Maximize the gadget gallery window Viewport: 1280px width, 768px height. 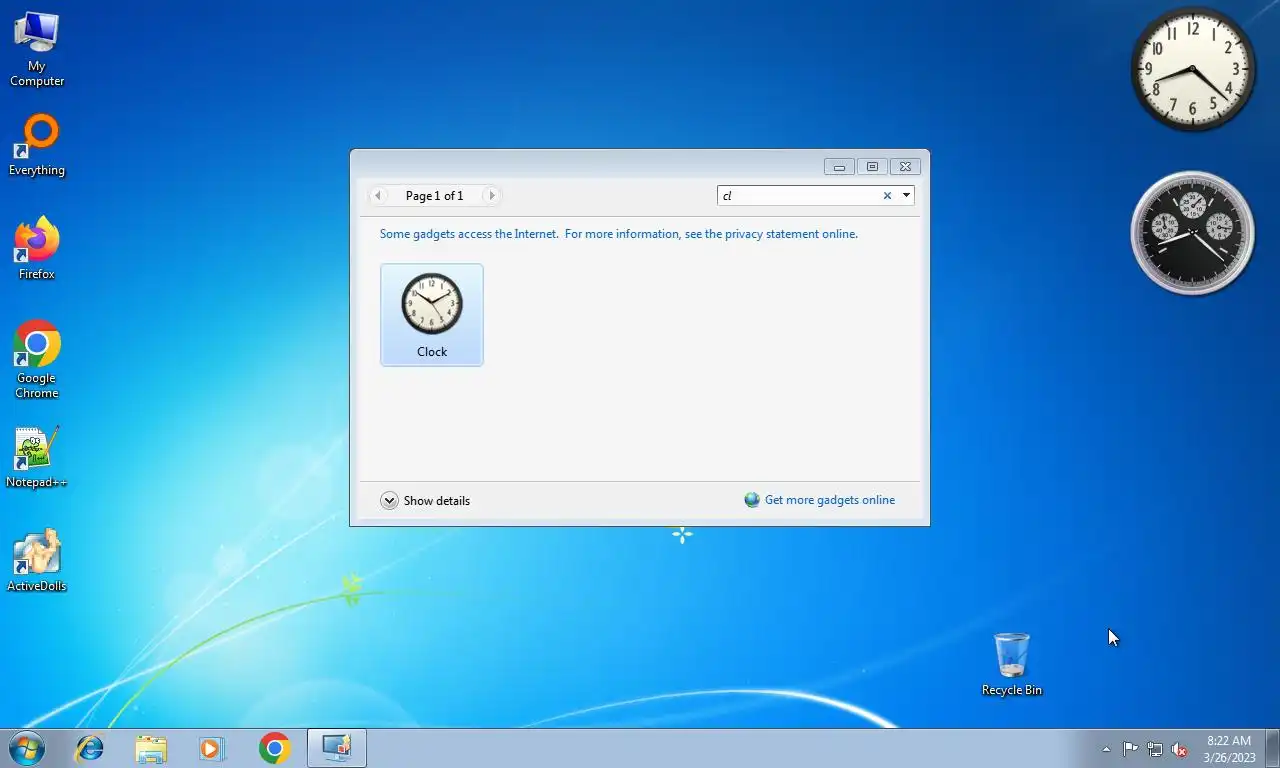point(872,167)
